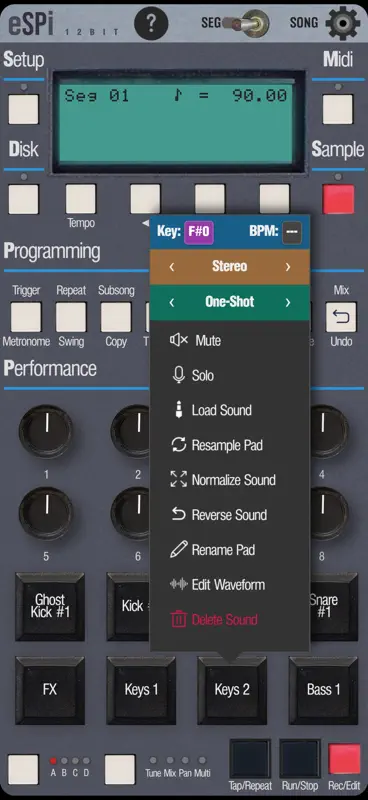Go to previous option left of One-Shot
368x800 pixels.
(x=172, y=303)
